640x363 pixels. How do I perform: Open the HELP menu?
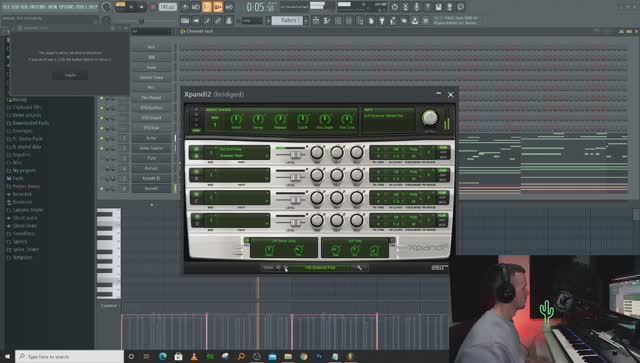pos(93,7)
